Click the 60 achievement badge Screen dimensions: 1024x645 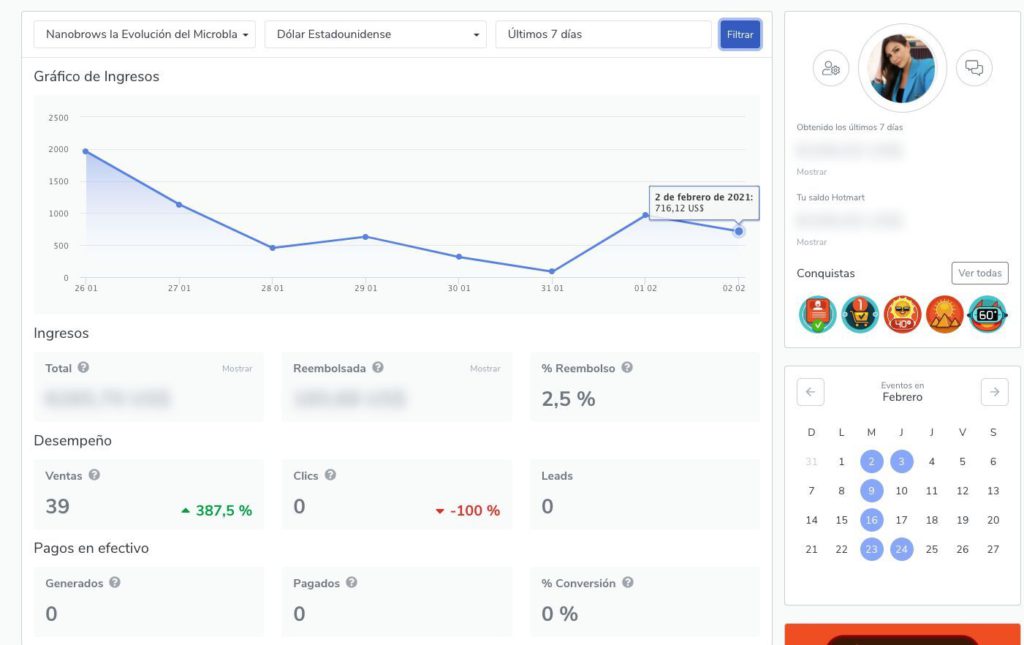[x=987, y=315]
